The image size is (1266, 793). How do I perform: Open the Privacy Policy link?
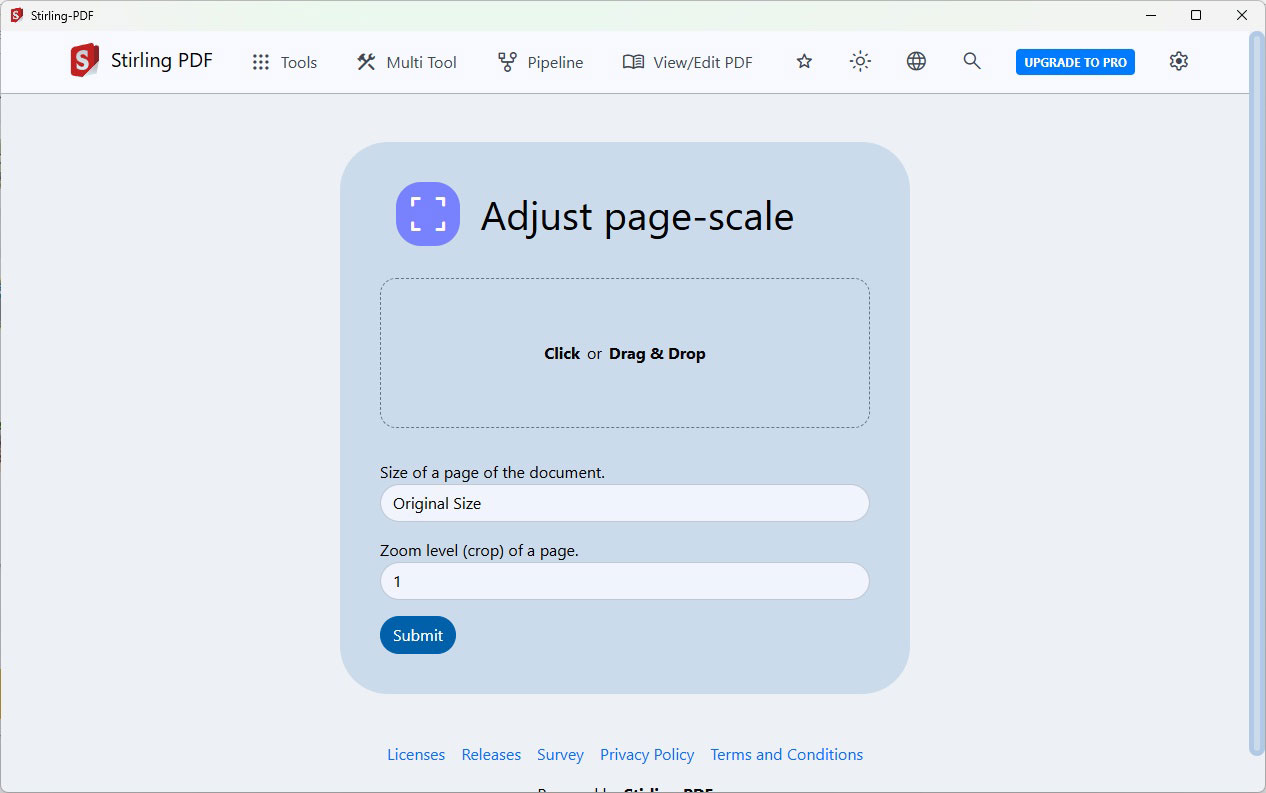pyautogui.click(x=647, y=754)
